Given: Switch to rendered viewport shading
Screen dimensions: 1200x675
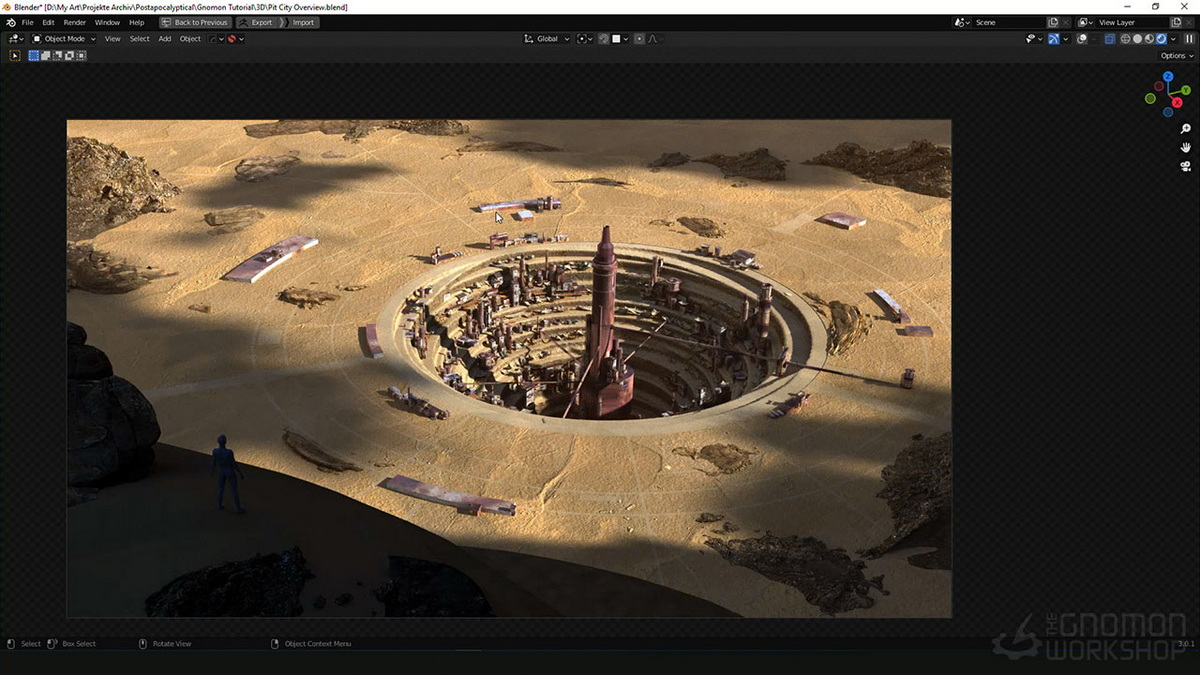Looking at the screenshot, I should 1161,39.
